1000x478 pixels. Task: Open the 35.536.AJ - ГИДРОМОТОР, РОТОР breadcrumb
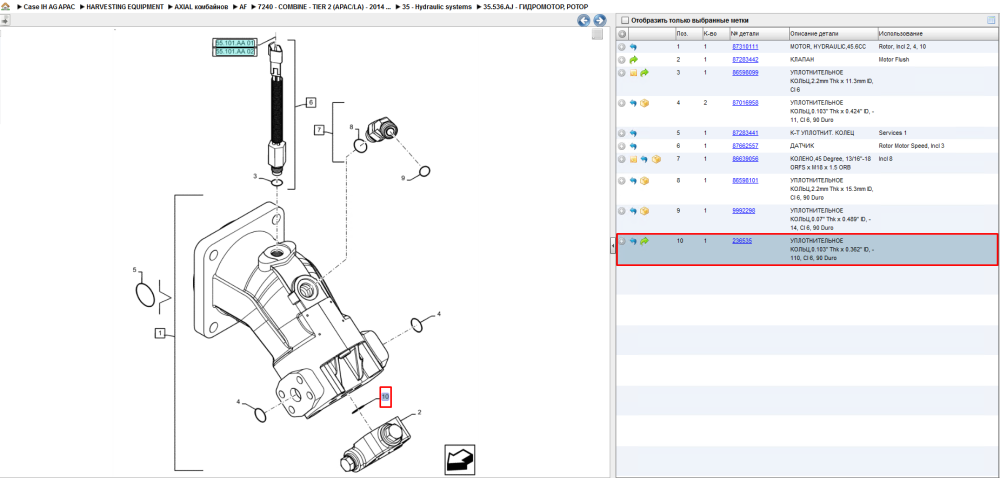[x=536, y=6]
